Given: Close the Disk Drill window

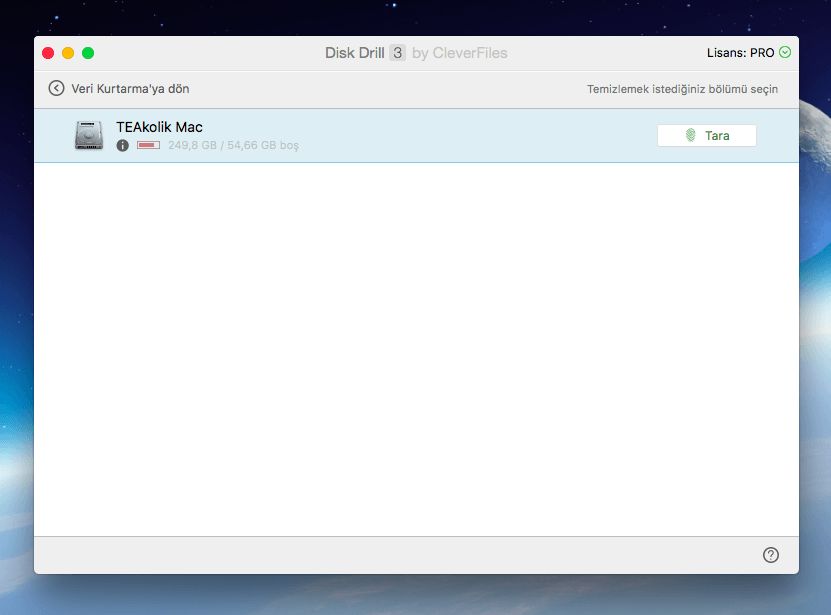Looking at the screenshot, I should tap(48, 53).
